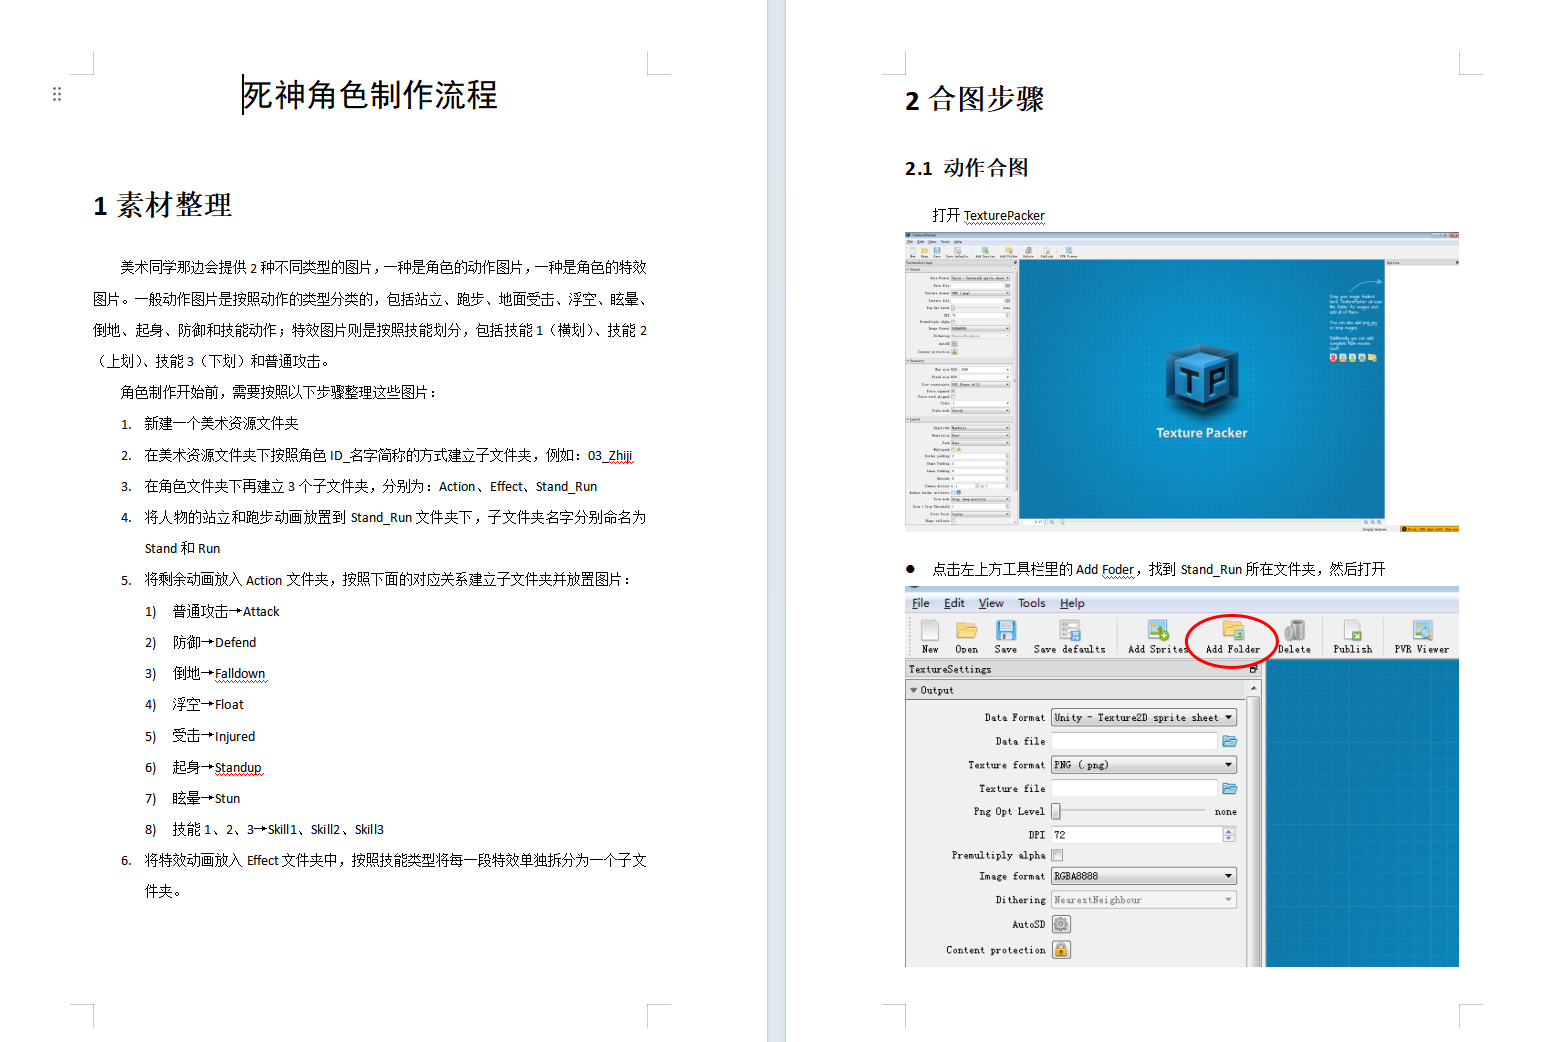The height and width of the screenshot is (1042, 1553).
Task: Open the PVR Viewer icon
Action: 1422,631
